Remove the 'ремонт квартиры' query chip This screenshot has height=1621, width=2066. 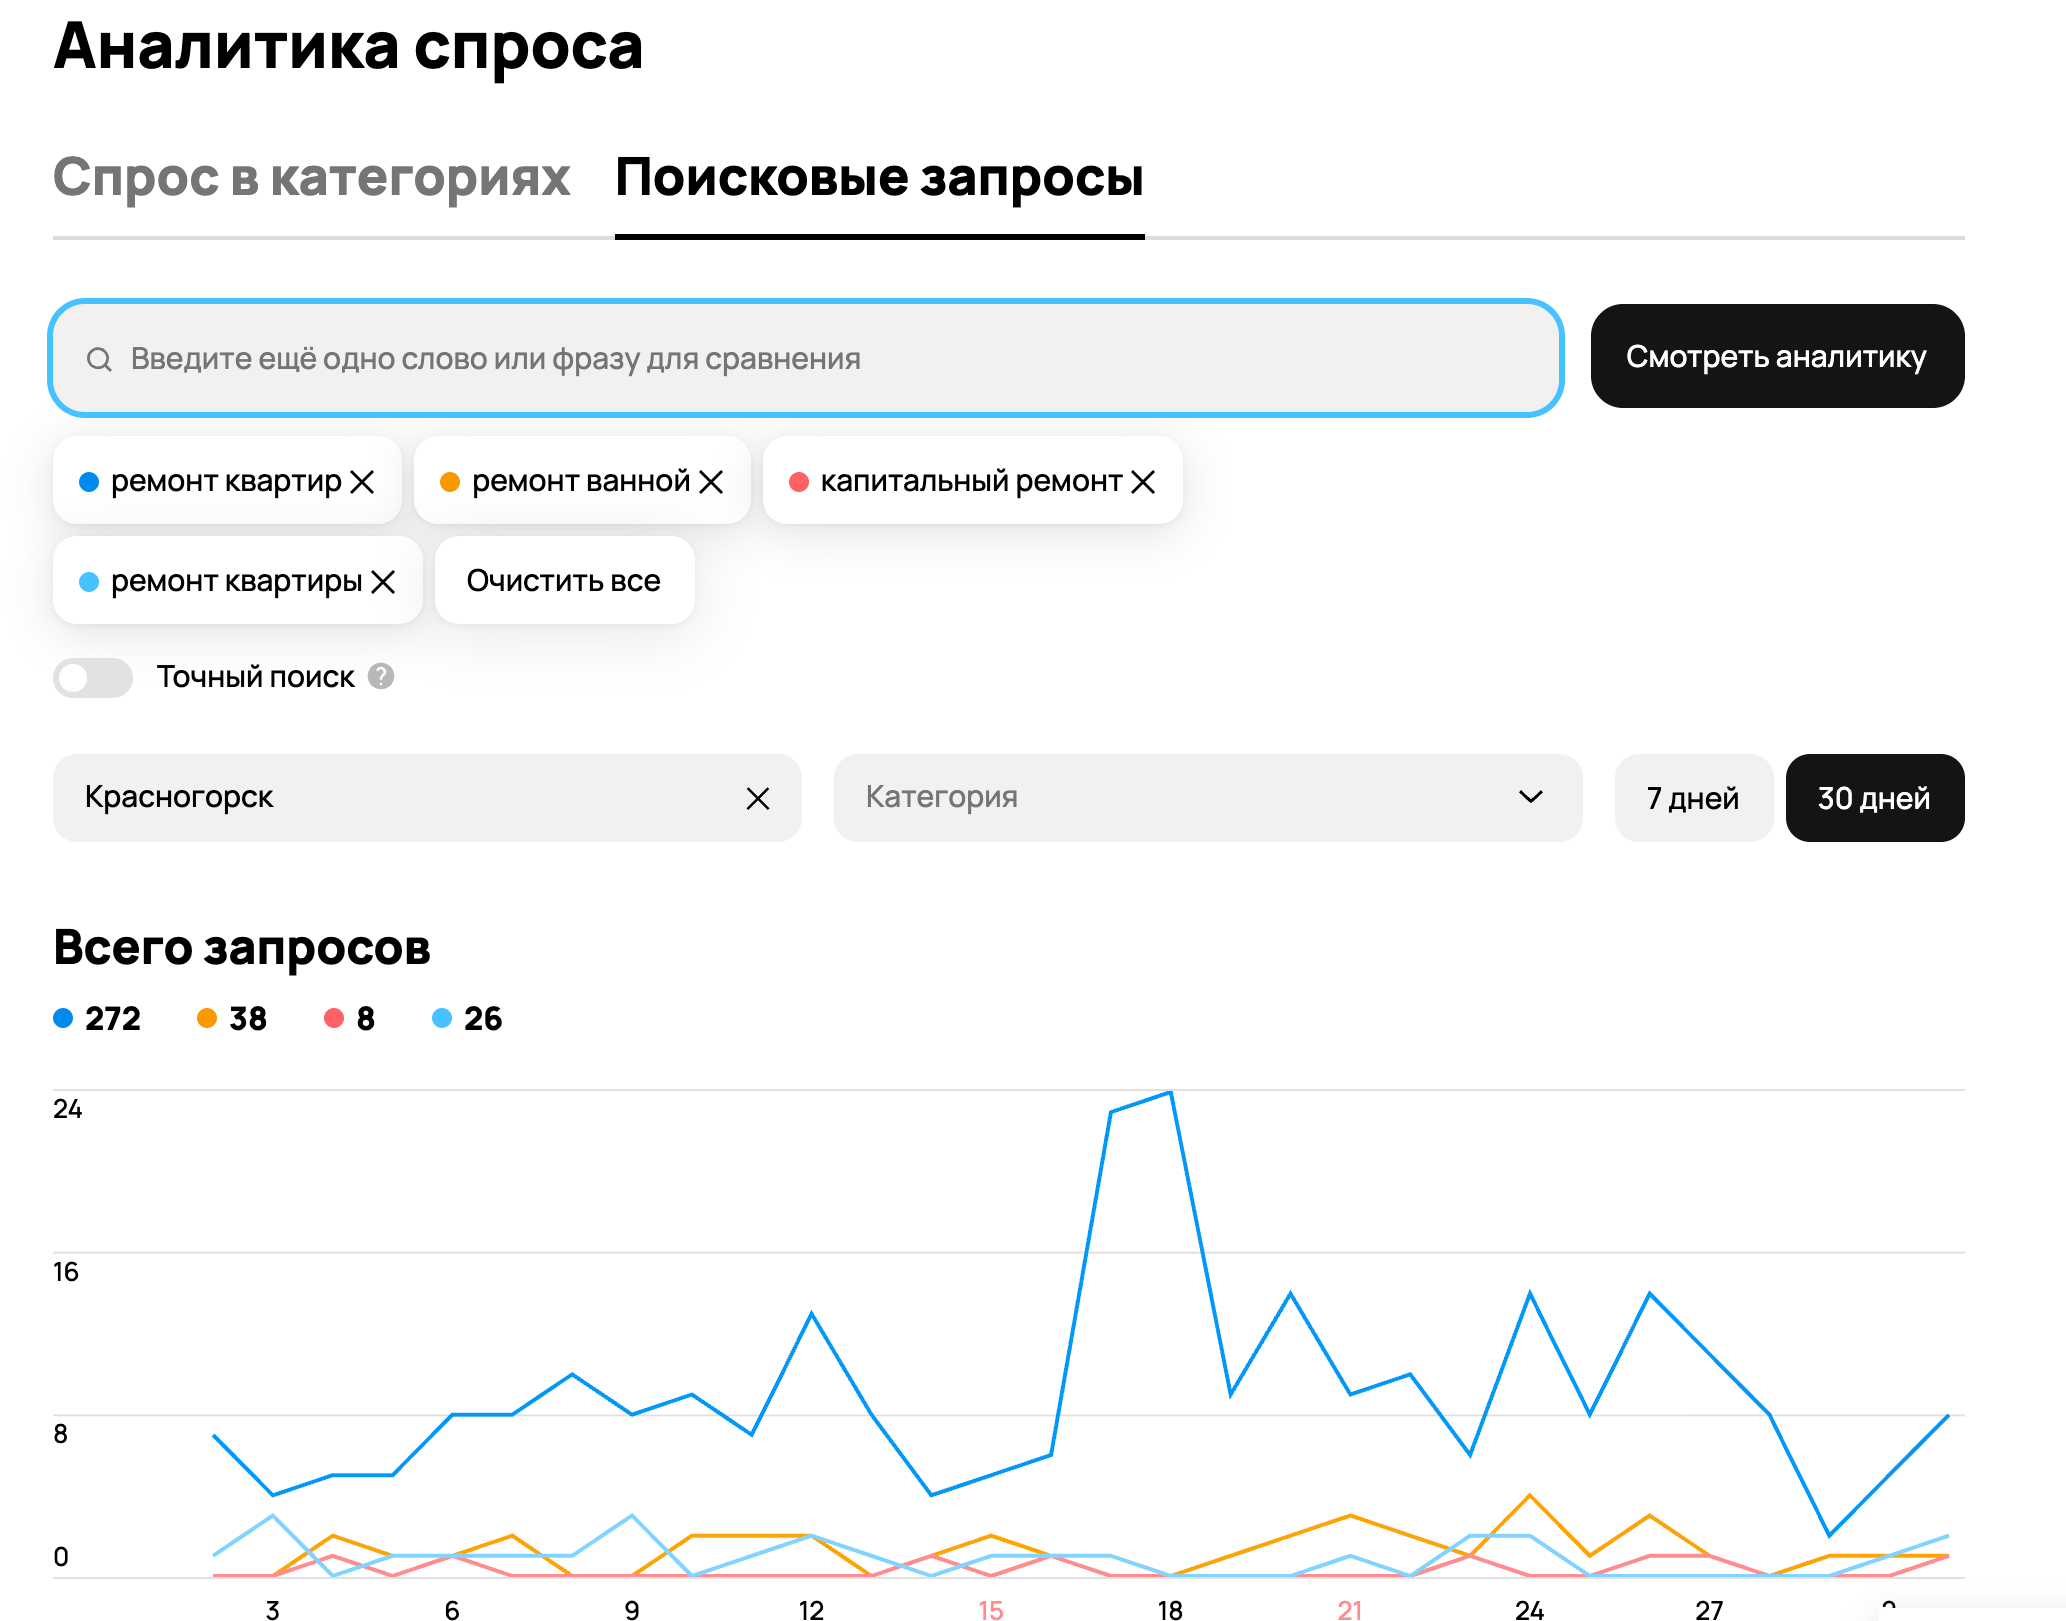tap(383, 582)
